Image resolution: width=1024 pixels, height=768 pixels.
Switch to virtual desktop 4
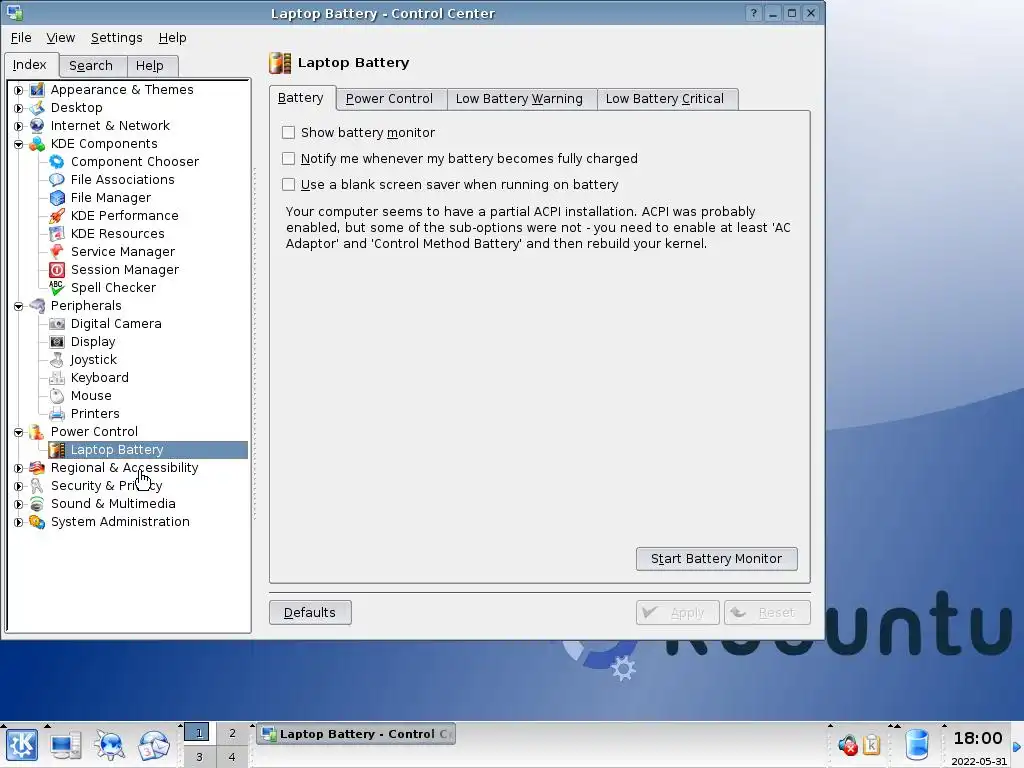pyautogui.click(x=232, y=757)
